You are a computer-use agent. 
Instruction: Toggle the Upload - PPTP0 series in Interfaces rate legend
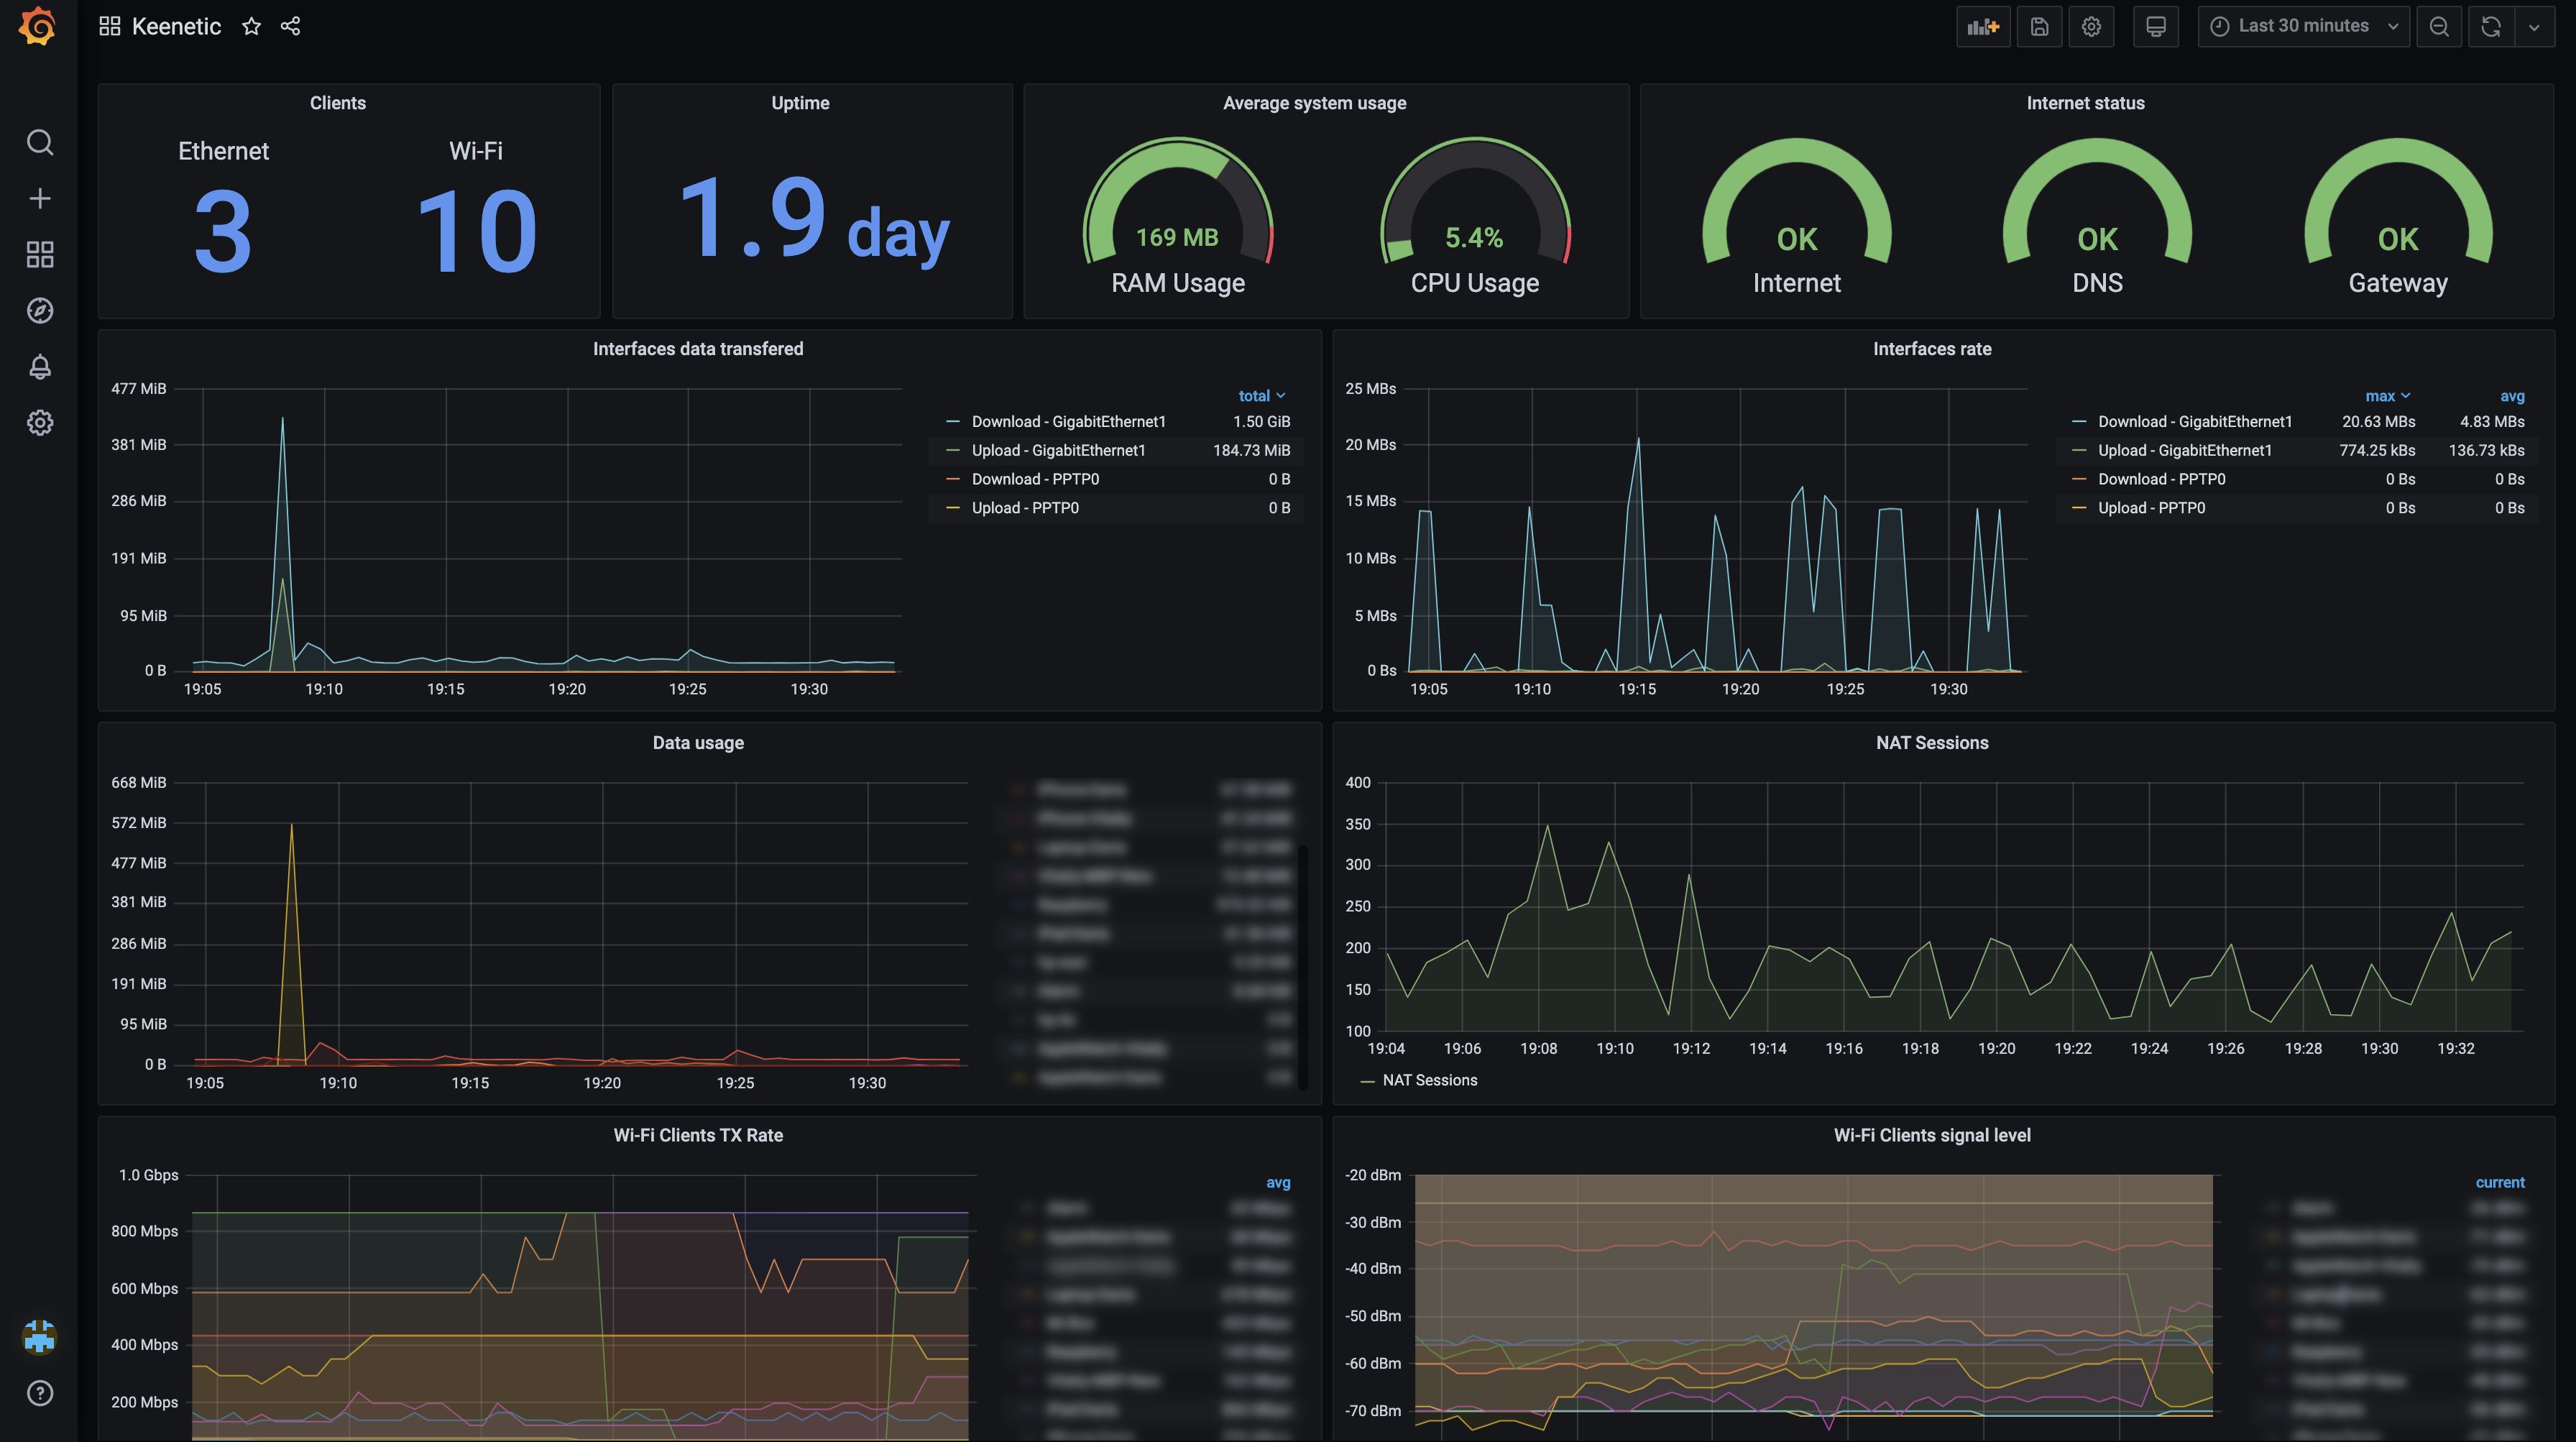2151,508
